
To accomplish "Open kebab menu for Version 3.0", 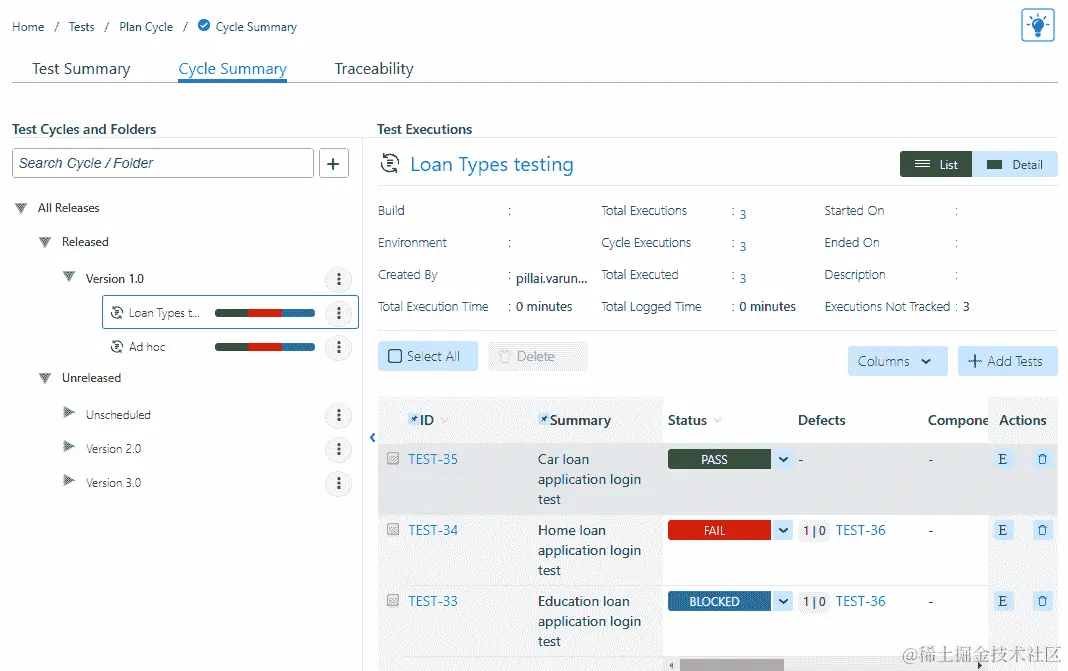I will [339, 484].
